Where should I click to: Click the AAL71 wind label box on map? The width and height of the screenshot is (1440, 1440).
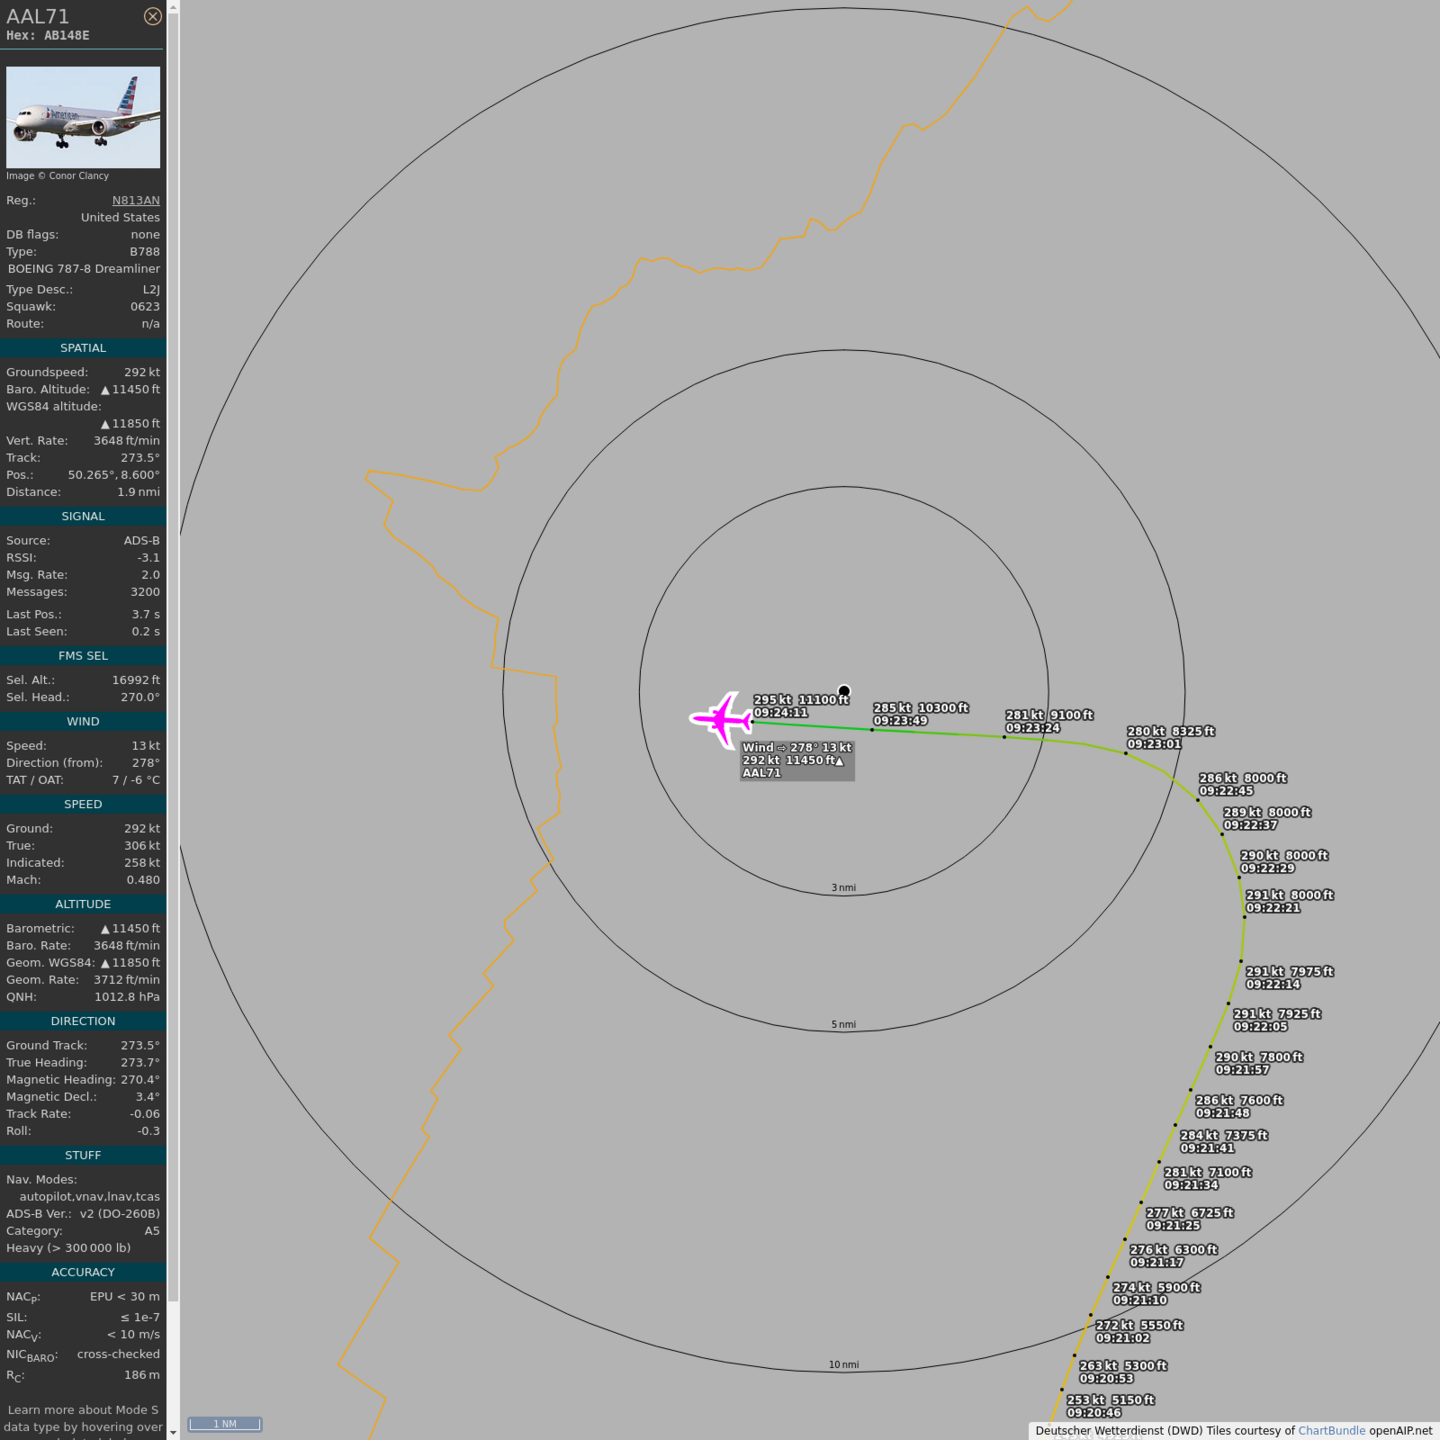tap(797, 760)
